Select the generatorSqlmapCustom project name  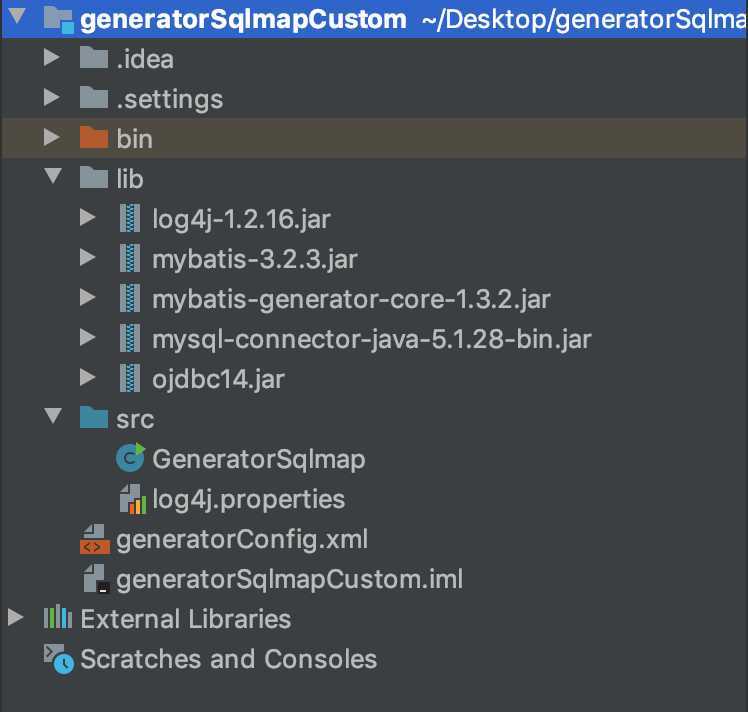click(243, 20)
